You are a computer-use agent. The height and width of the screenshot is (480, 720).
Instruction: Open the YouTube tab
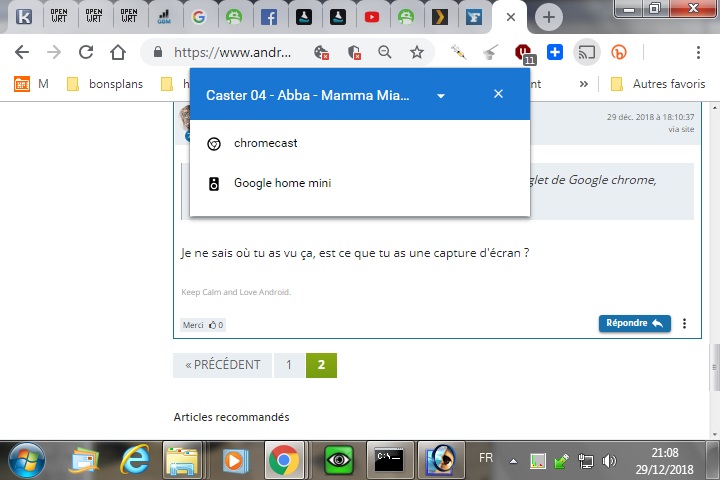[371, 17]
